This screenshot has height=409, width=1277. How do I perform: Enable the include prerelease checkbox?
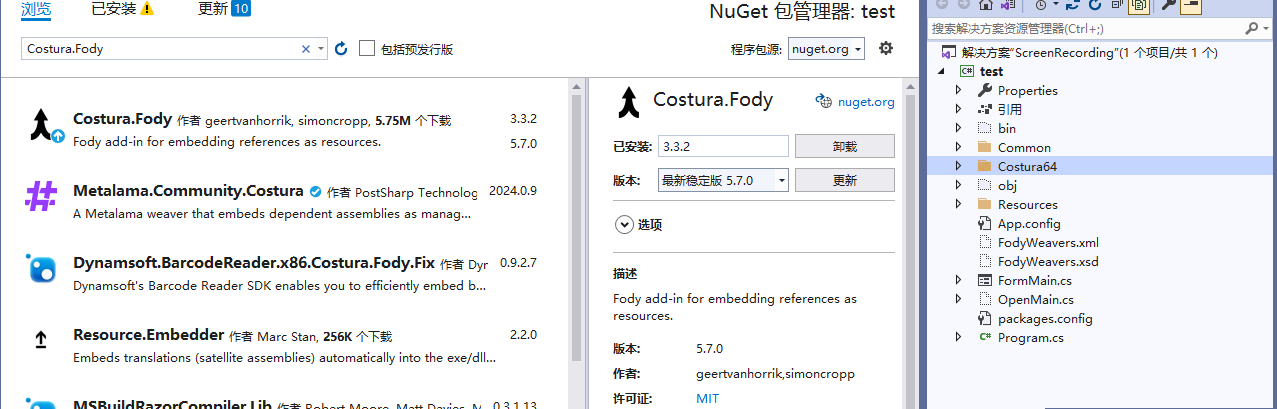click(367, 48)
